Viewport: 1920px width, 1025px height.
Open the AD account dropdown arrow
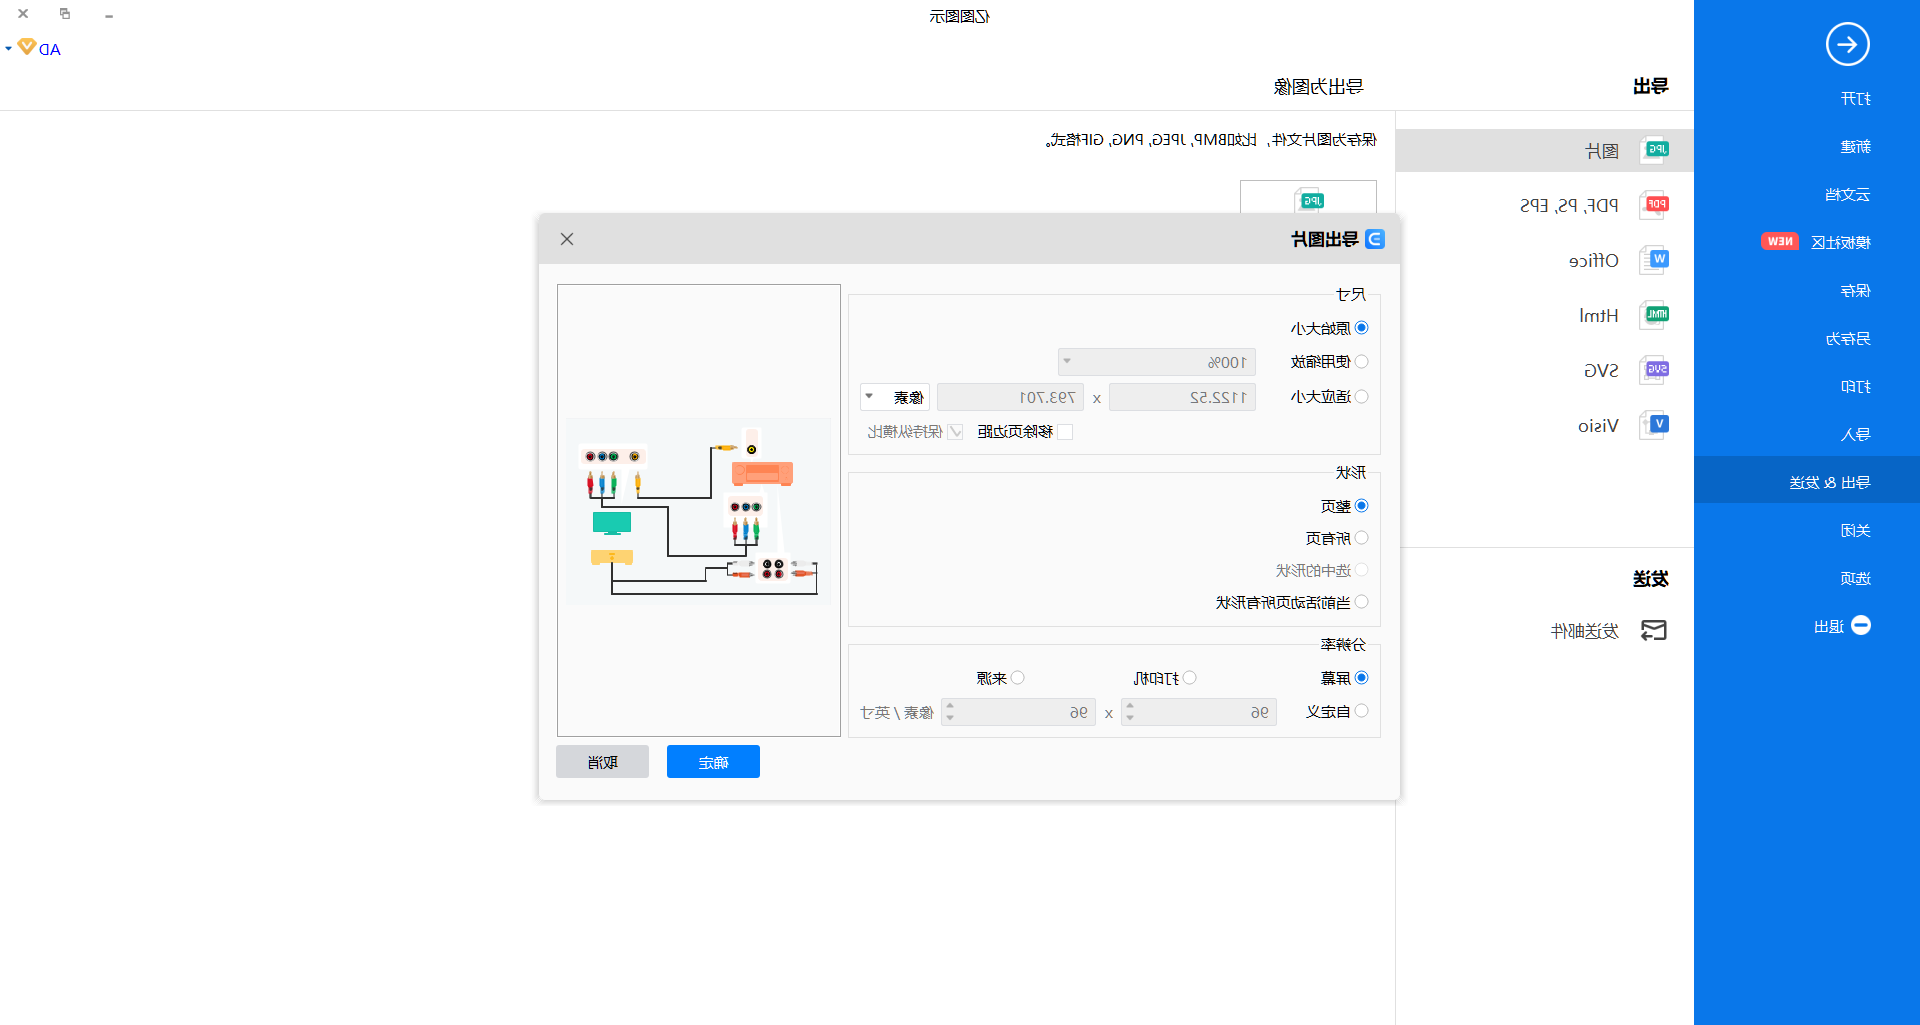click(9, 48)
